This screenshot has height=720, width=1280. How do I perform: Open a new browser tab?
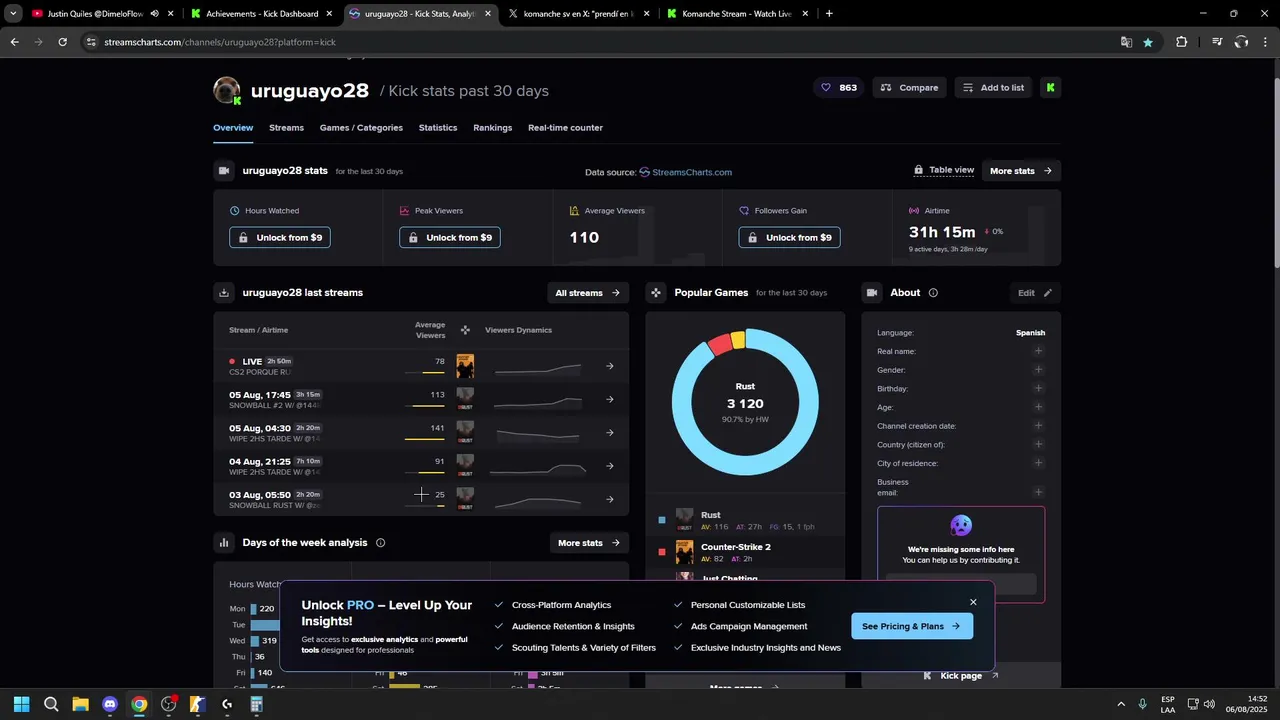pyautogui.click(x=829, y=14)
